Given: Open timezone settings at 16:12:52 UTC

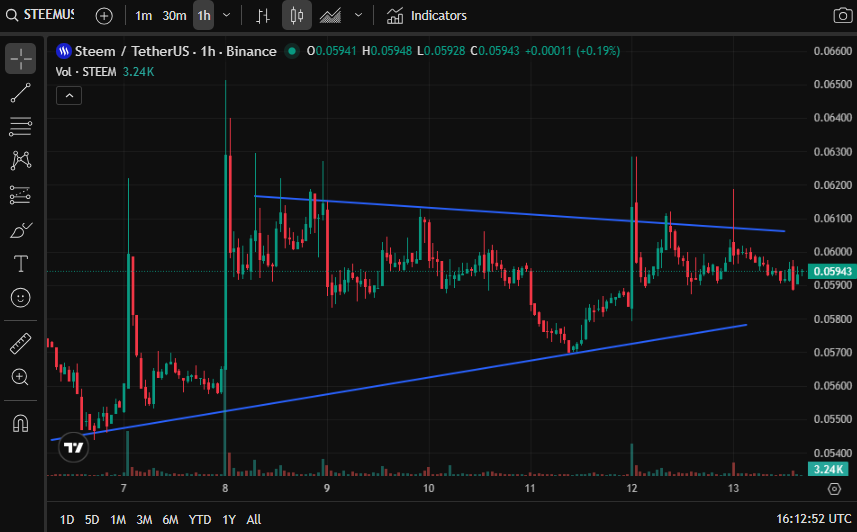Looking at the screenshot, I should (814, 519).
